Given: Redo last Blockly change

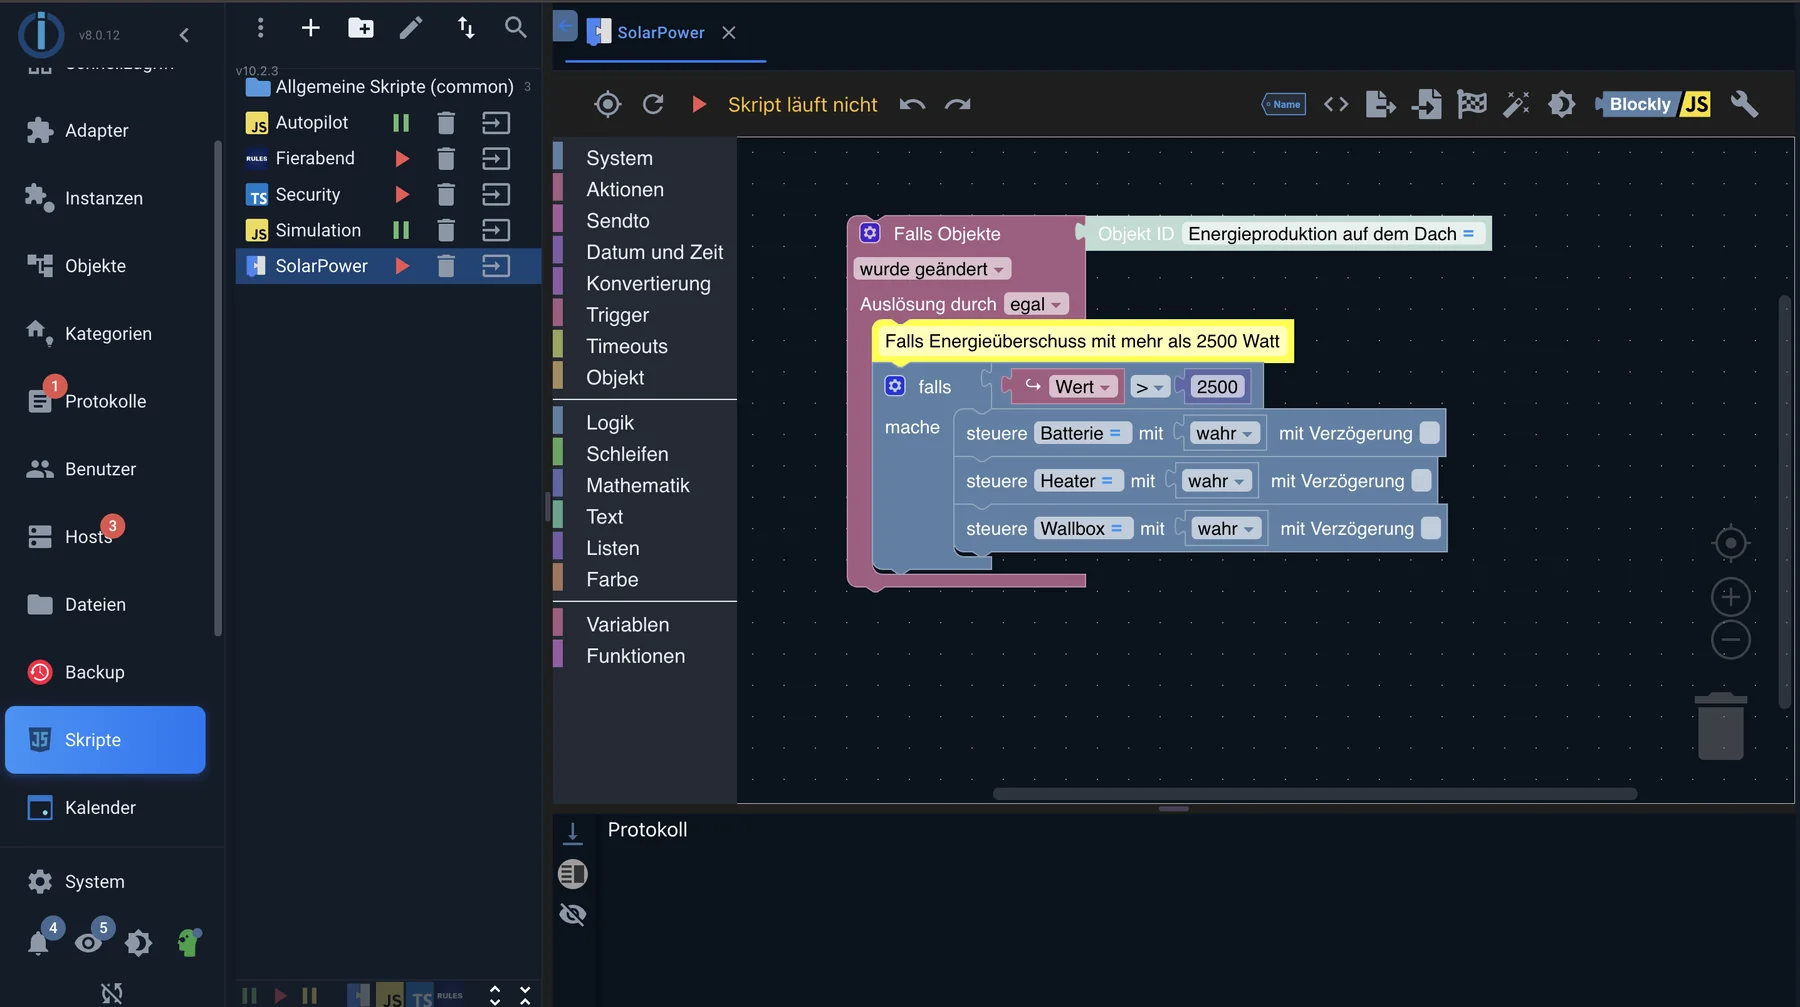Looking at the screenshot, I should click(958, 104).
